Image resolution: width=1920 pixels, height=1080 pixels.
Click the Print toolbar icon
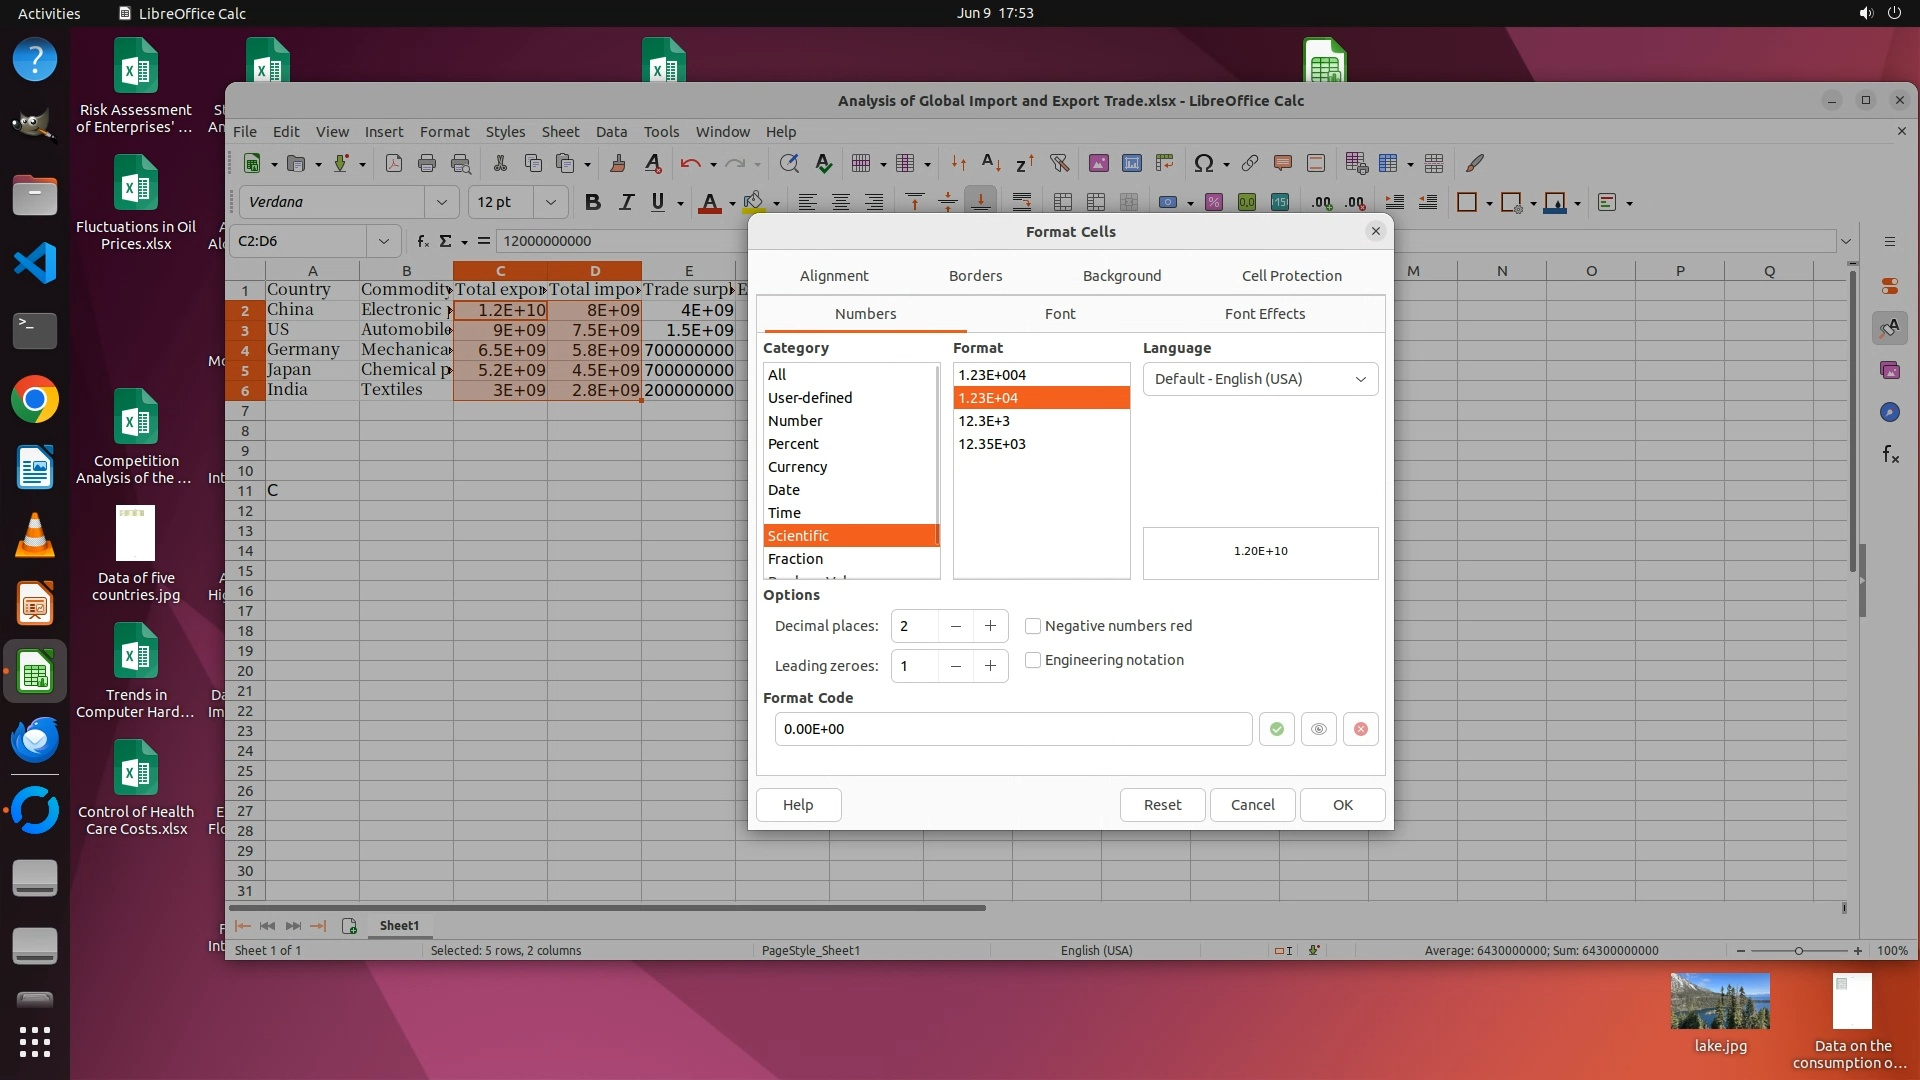[x=427, y=163]
